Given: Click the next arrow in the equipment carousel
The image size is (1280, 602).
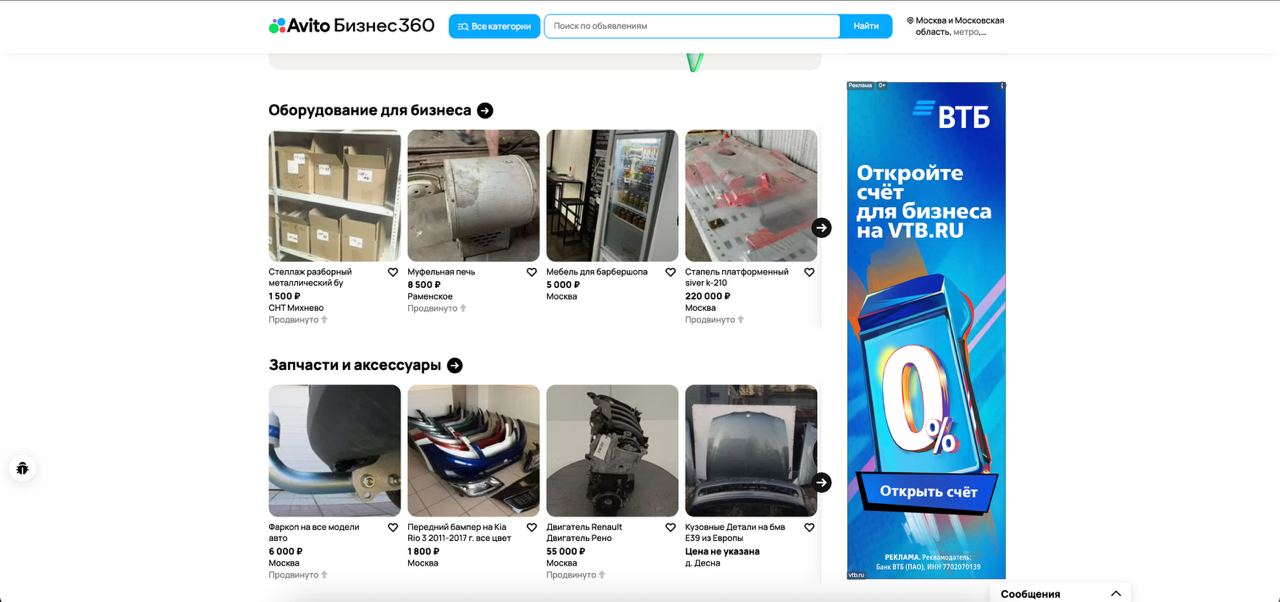Looking at the screenshot, I should (822, 228).
